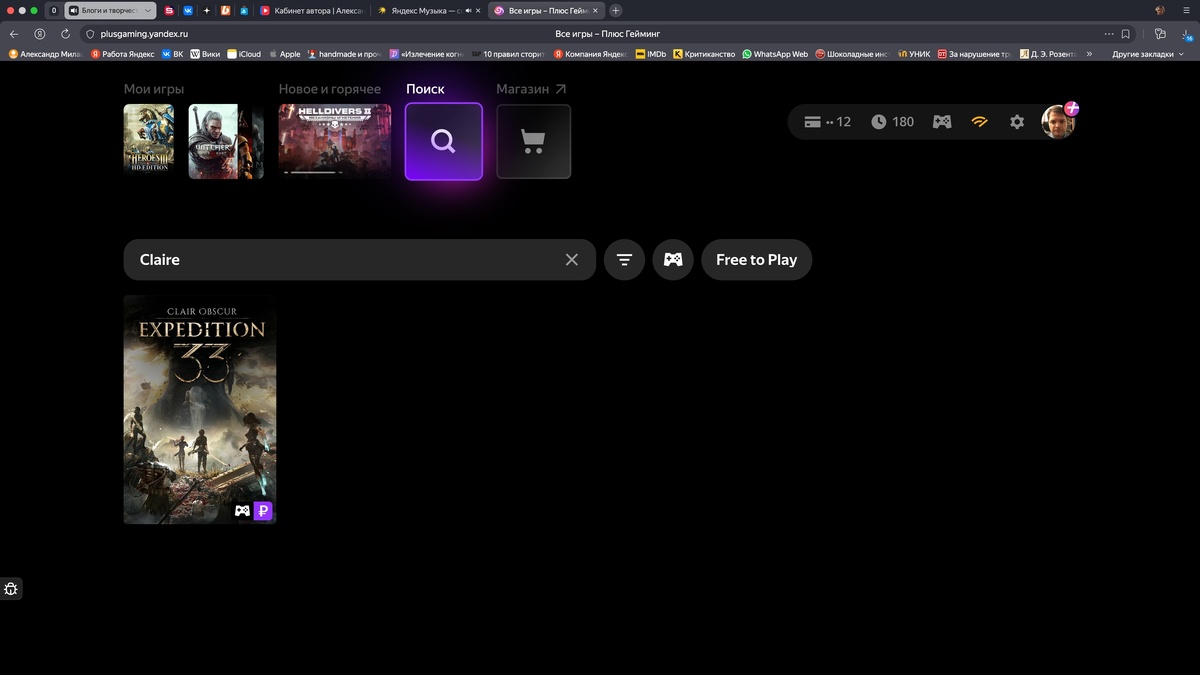Switch to Яндекс Музыка tab
Viewport: 1200px width, 675px height.
[428, 10]
